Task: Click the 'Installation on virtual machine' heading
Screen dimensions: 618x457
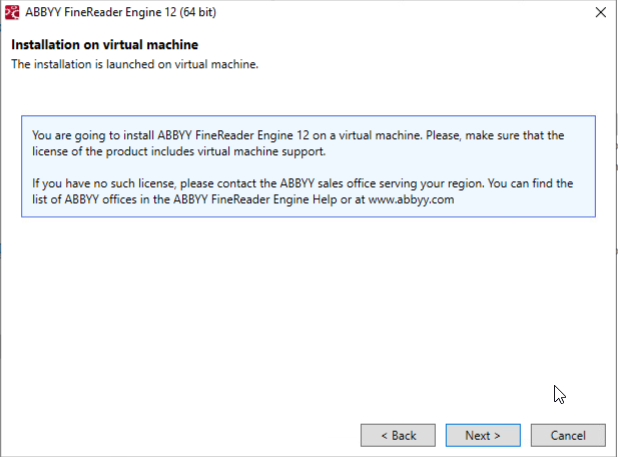Action: click(104, 45)
